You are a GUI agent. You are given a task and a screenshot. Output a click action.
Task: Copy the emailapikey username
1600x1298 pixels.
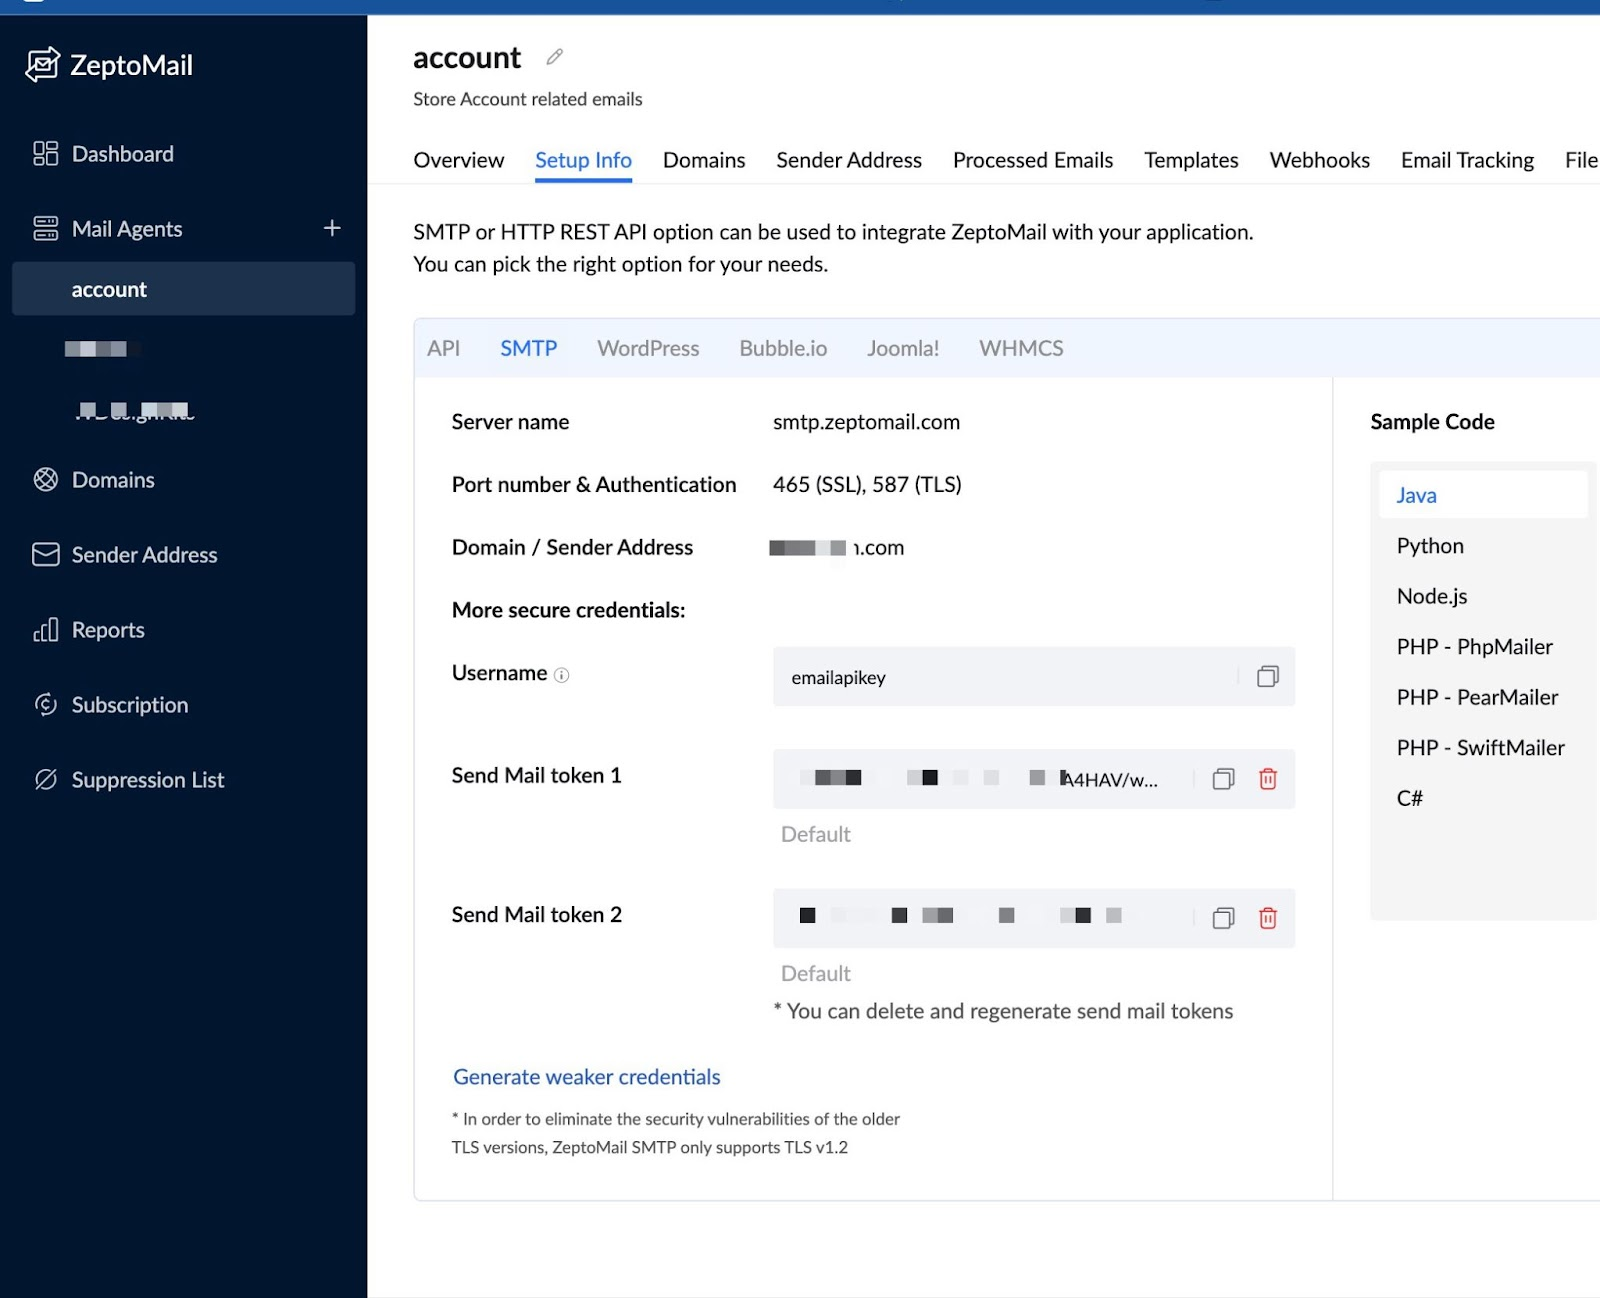coord(1268,677)
